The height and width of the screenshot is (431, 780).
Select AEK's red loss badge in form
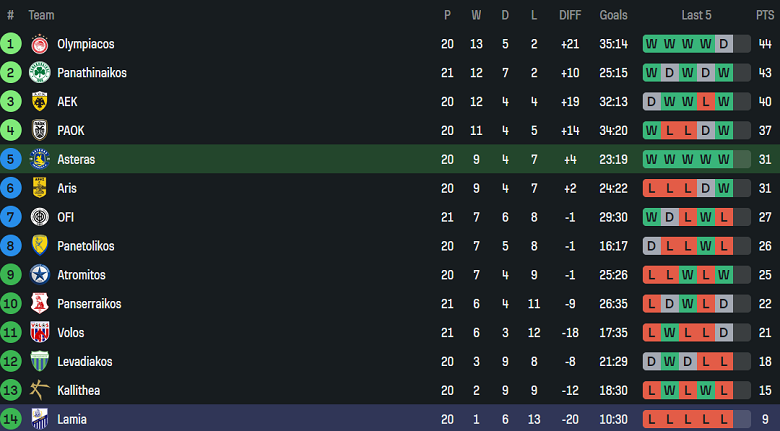click(705, 102)
